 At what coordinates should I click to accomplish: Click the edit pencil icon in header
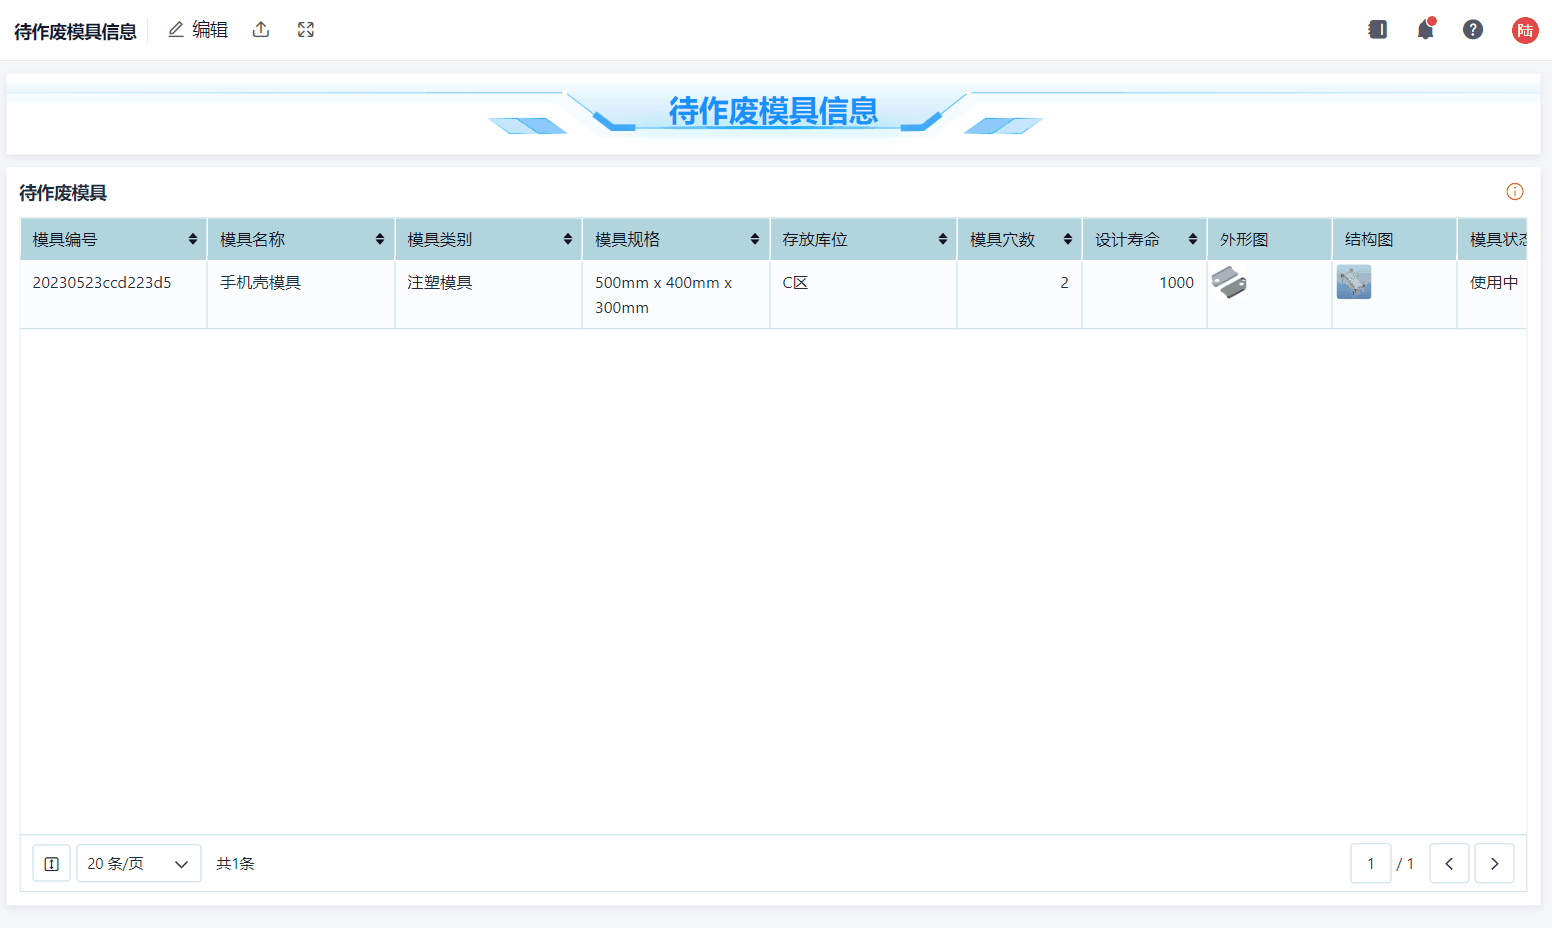(177, 30)
